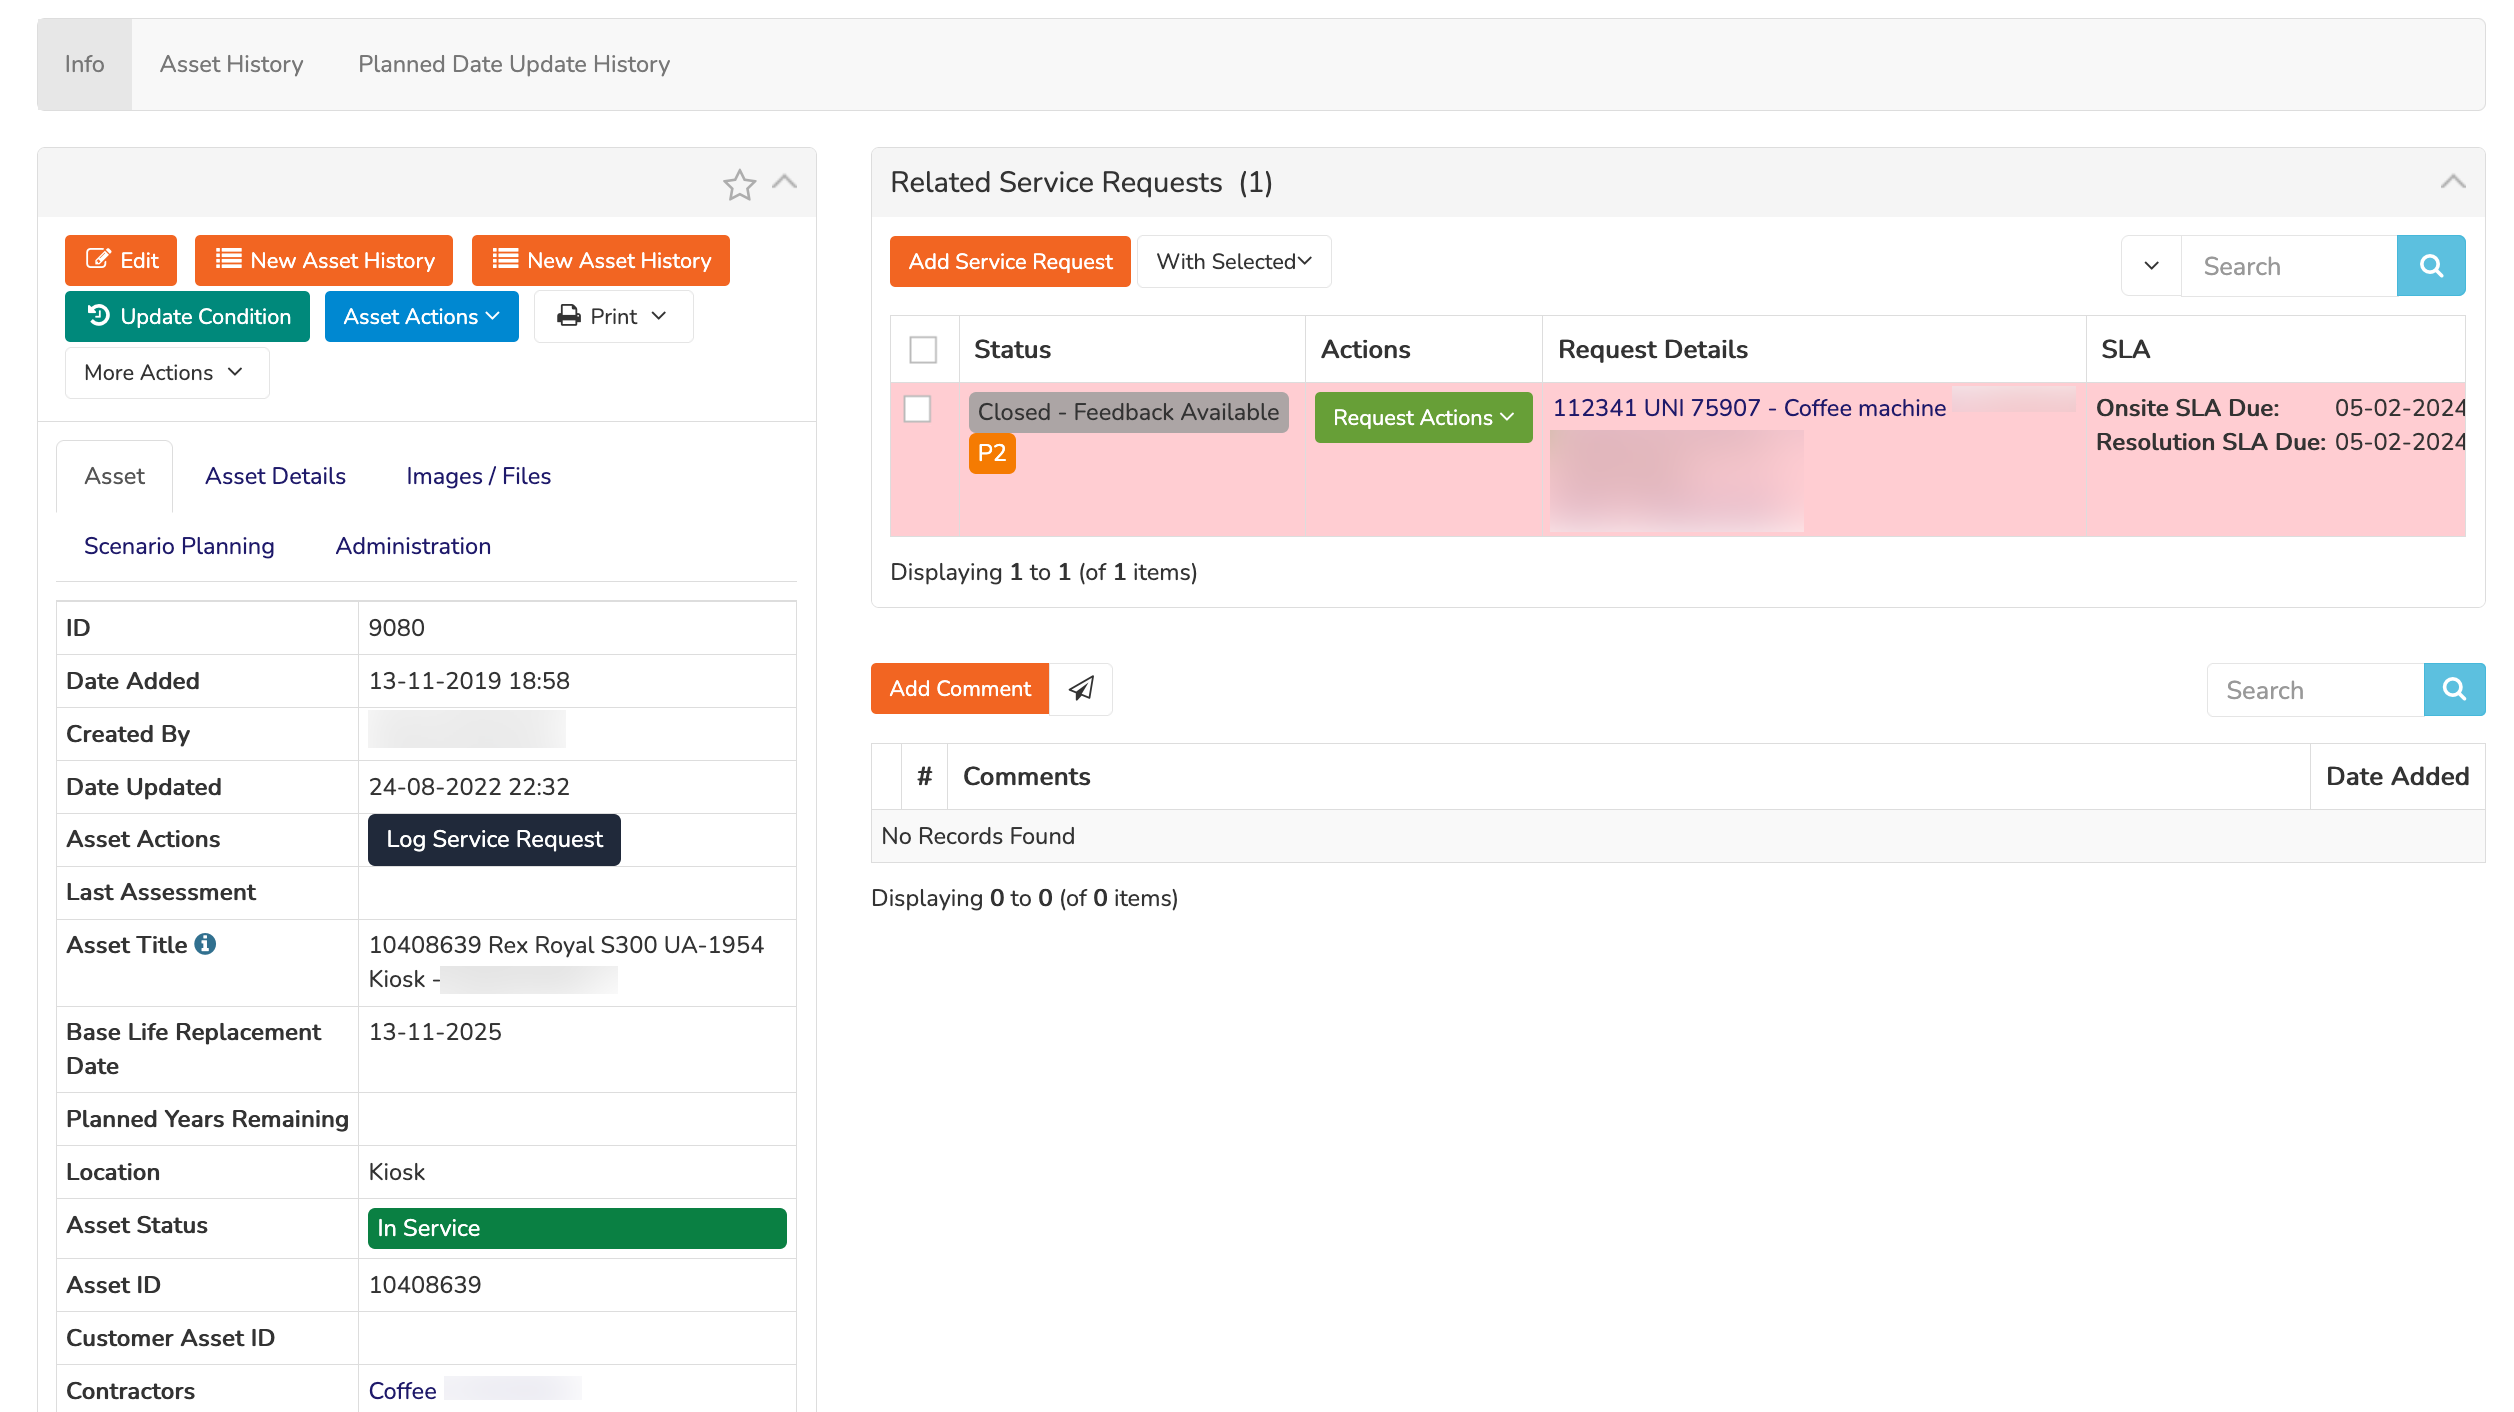Click the star favorite icon on asset panel

[x=740, y=184]
